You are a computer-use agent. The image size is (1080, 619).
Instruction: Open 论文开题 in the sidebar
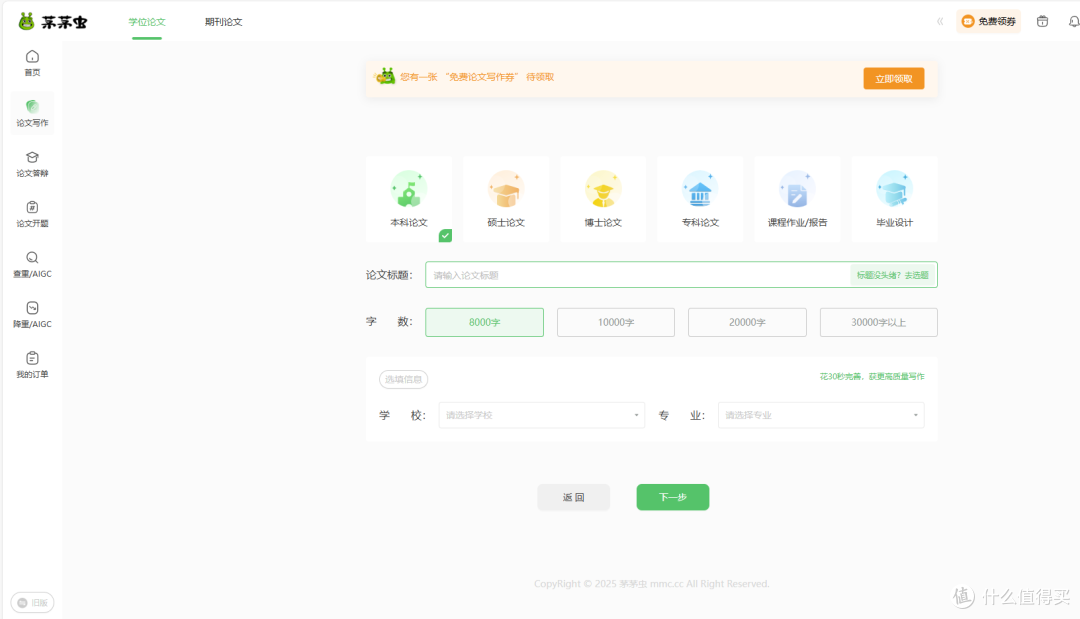click(x=32, y=214)
